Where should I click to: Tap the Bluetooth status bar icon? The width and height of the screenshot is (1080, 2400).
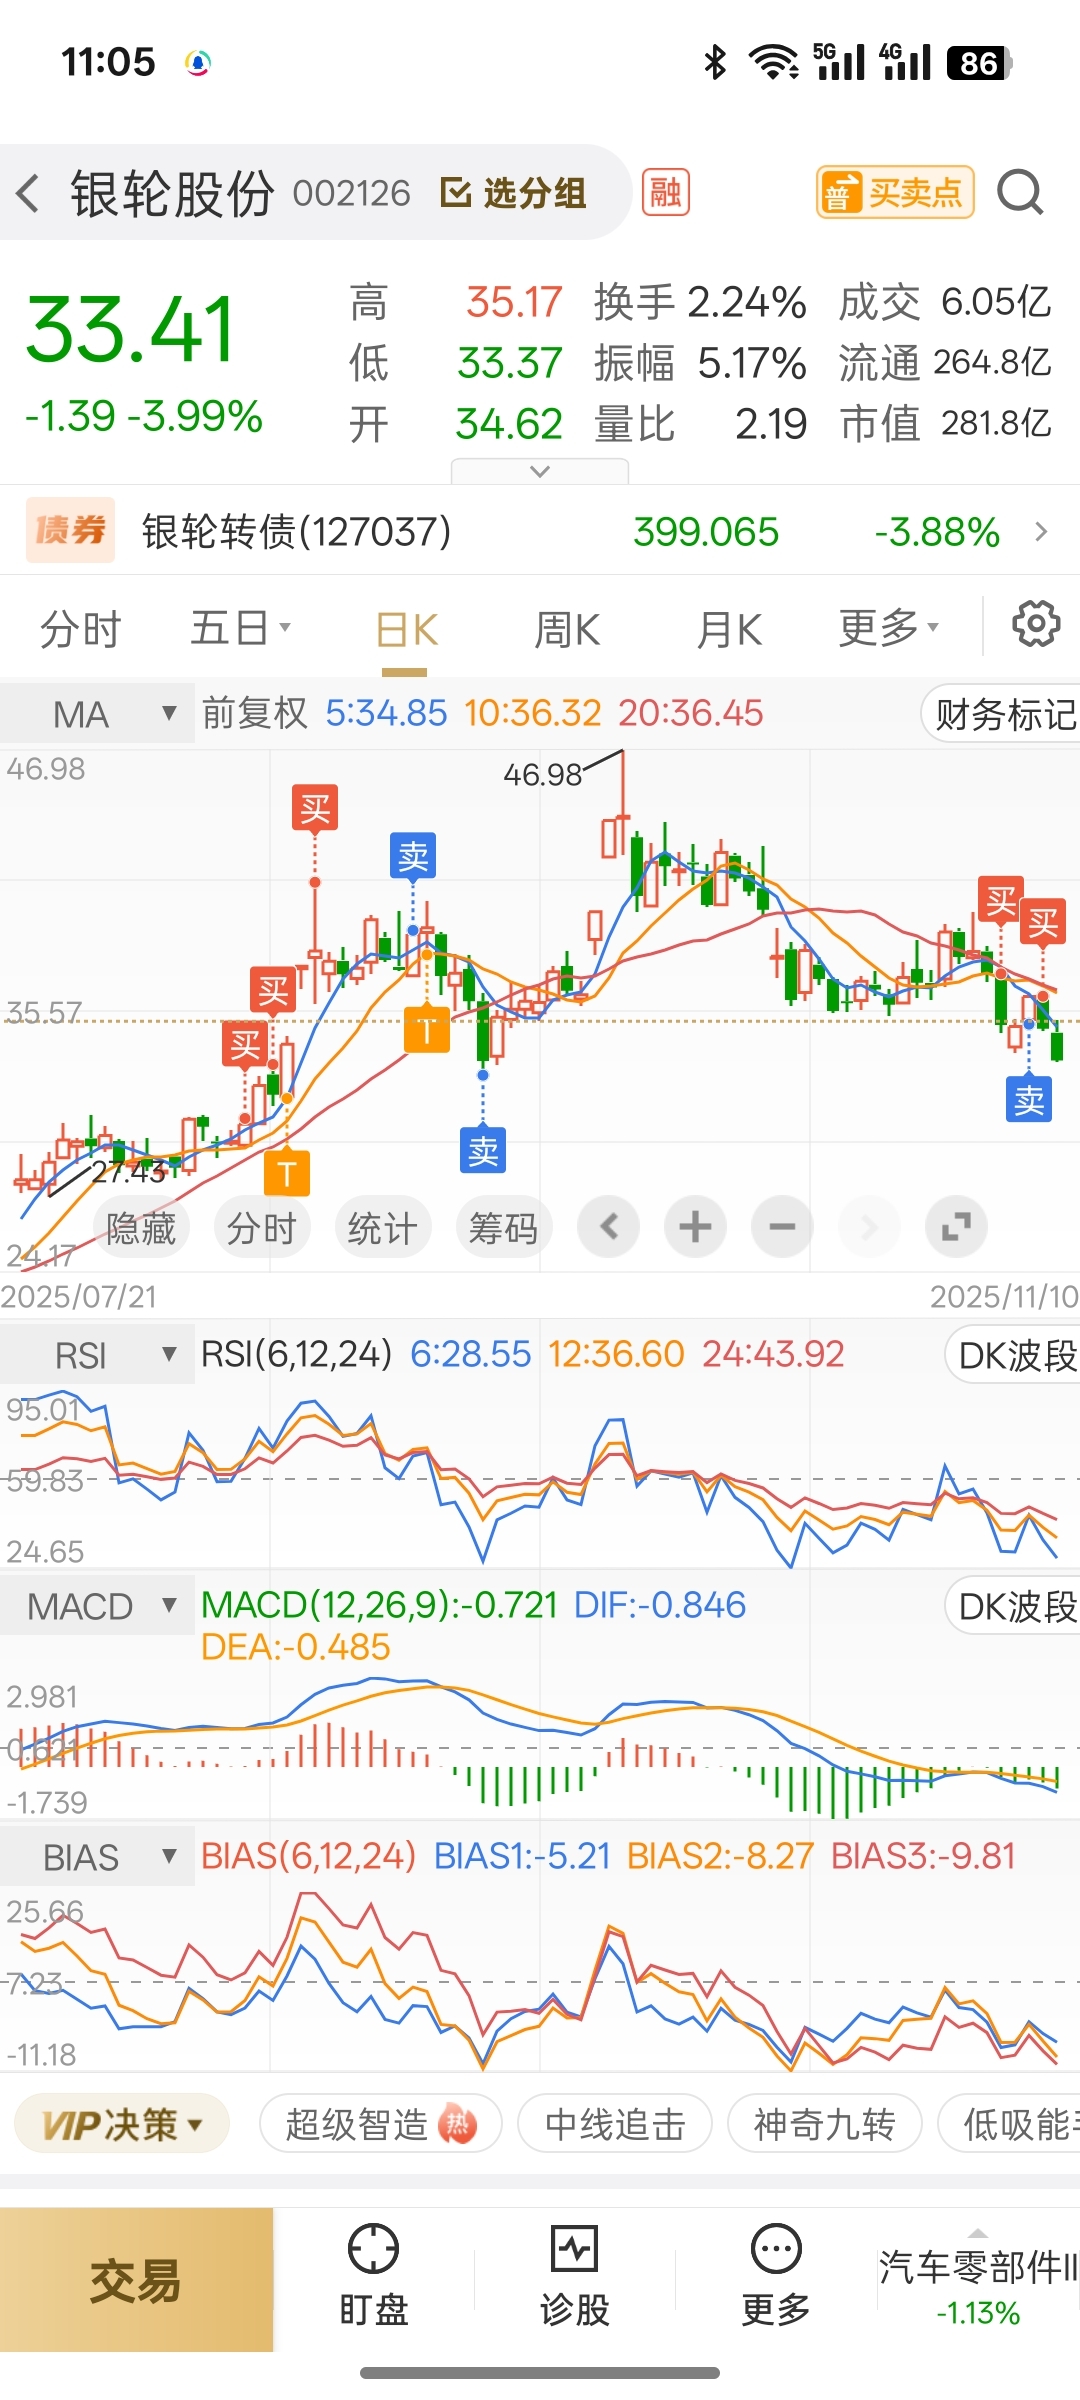point(715,62)
